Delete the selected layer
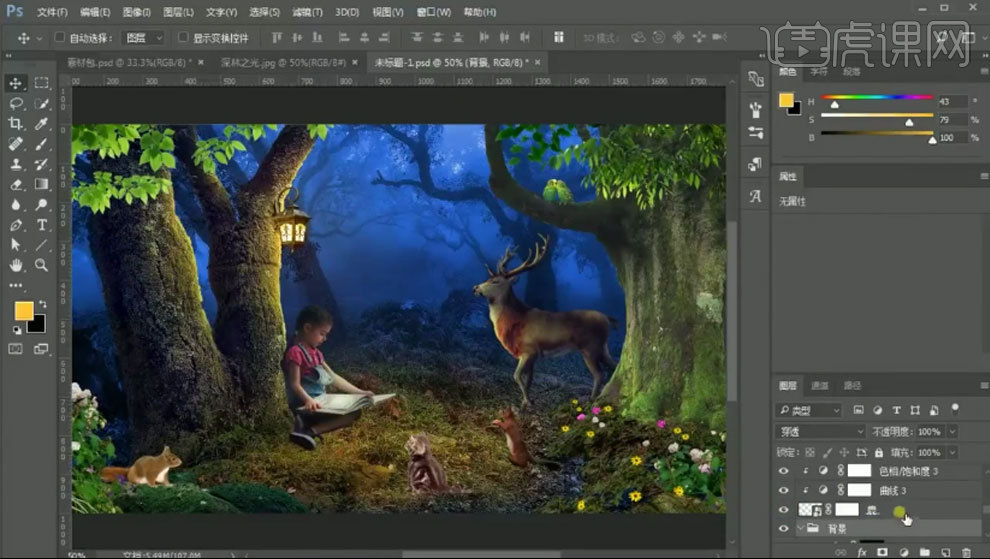 tap(966, 552)
